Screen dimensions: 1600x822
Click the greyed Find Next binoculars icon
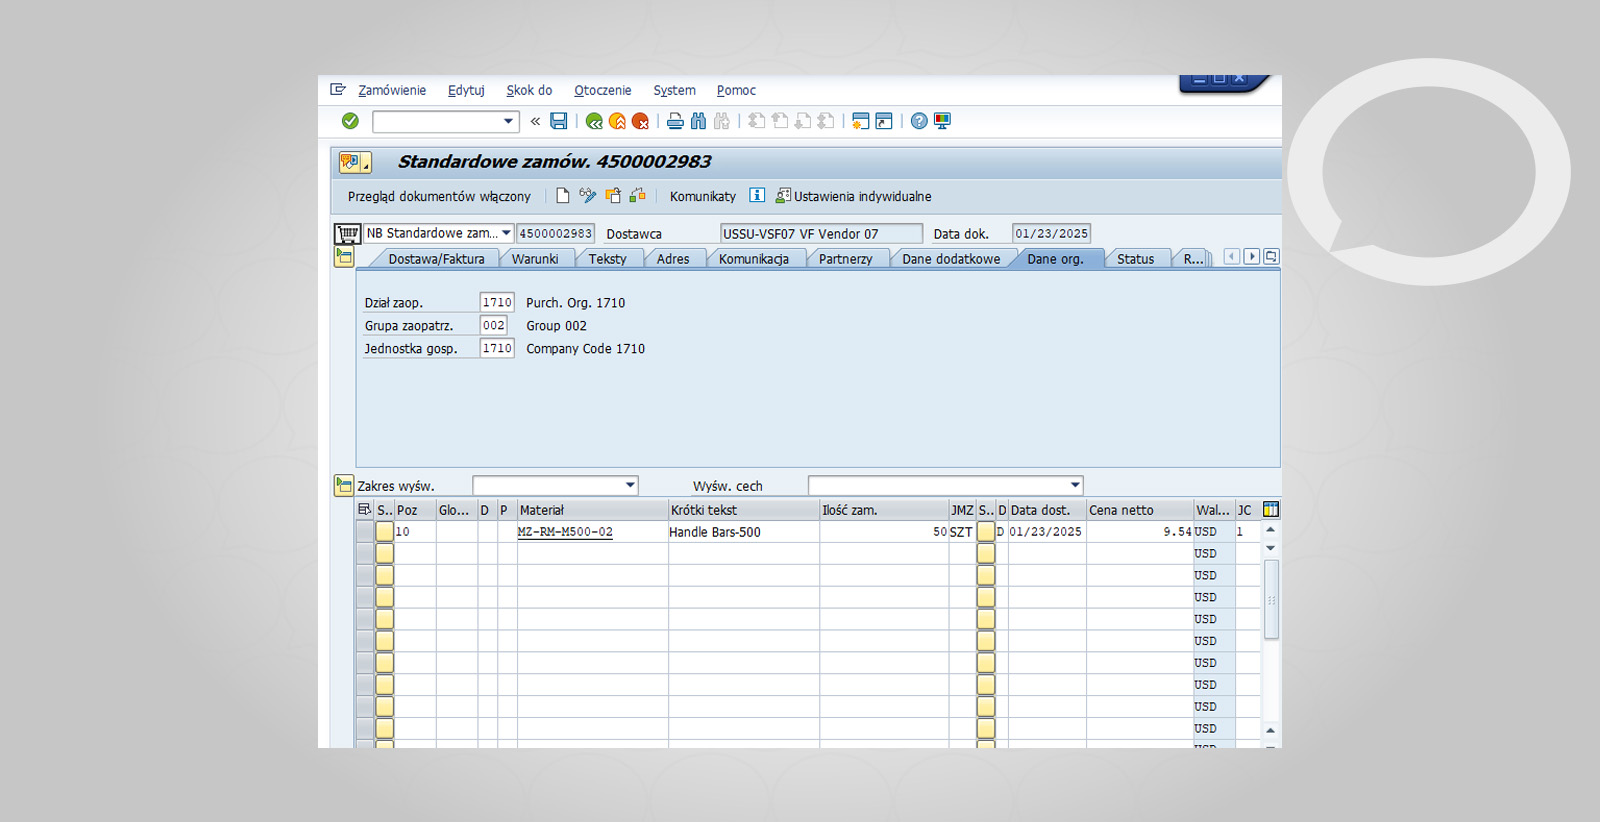pyautogui.click(x=721, y=121)
